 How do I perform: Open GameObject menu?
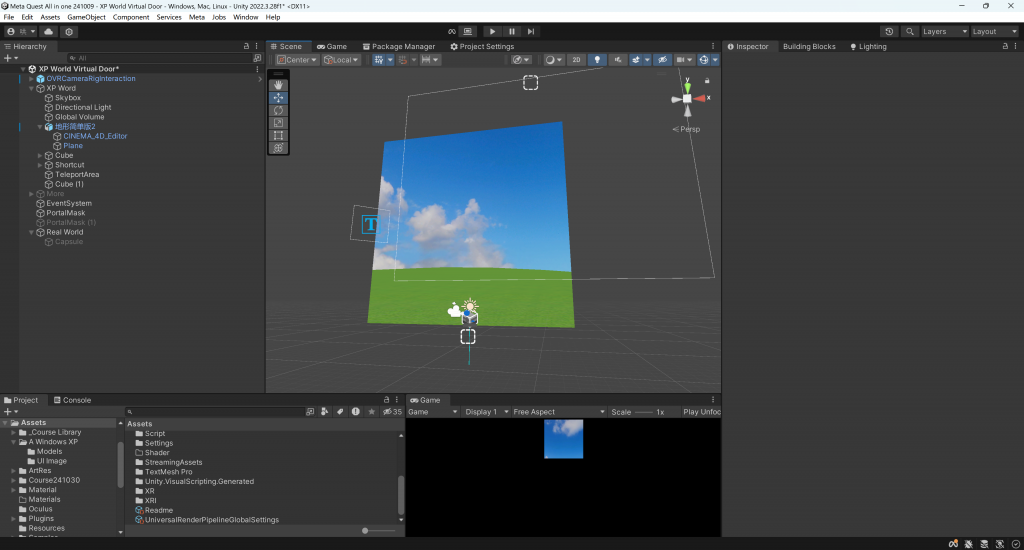pos(86,17)
